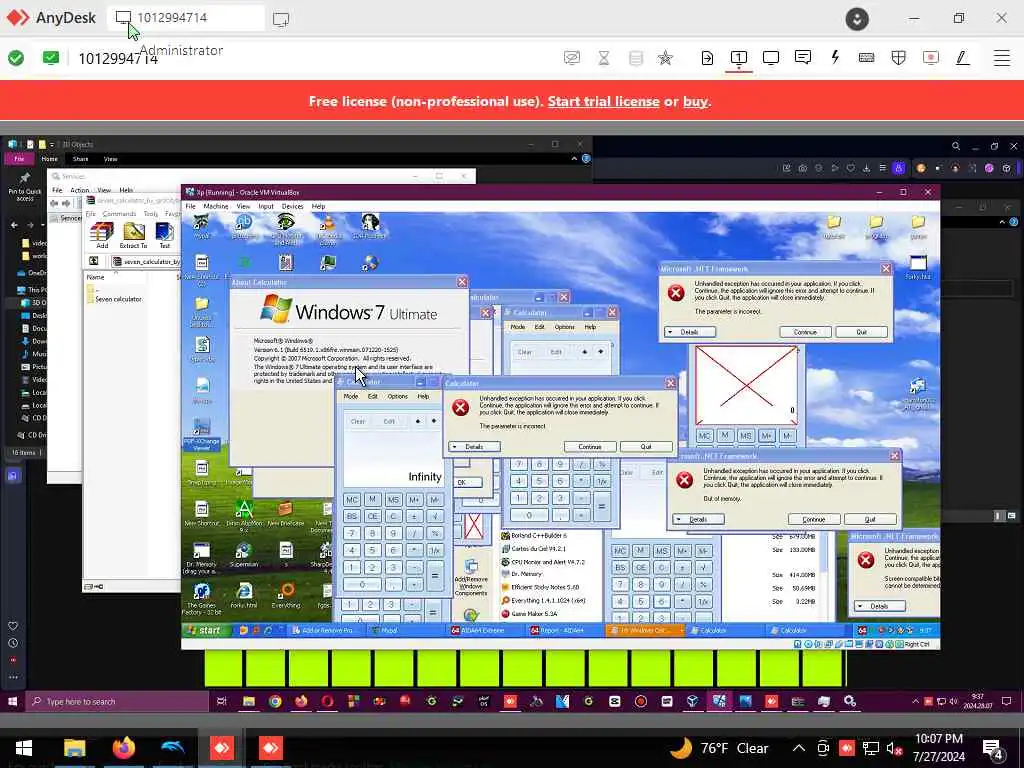The width and height of the screenshot is (1024, 768).
Task: Activate AnyDesk whiteboard pen icon
Action: (x=962, y=57)
